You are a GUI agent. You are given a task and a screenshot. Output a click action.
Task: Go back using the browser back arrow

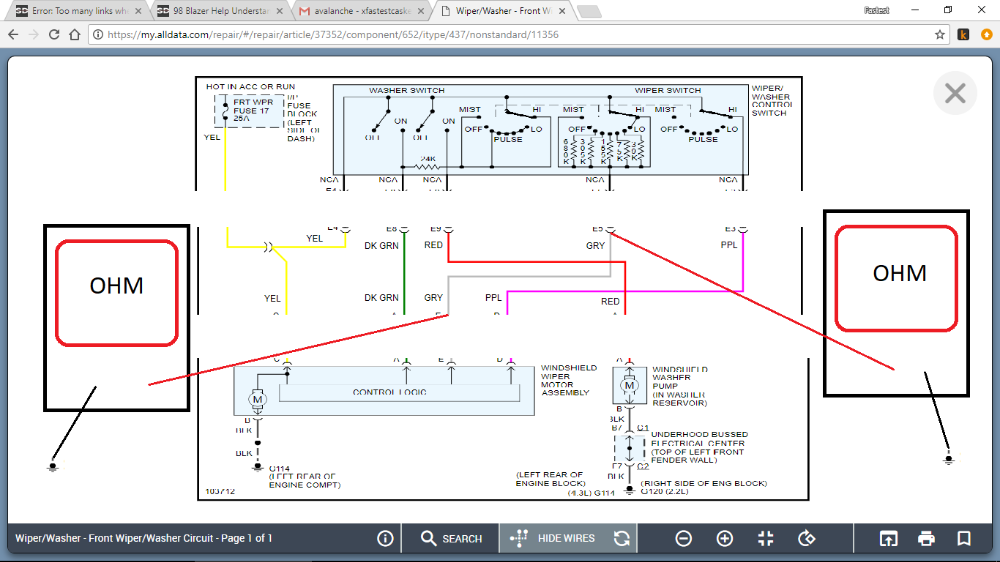coord(14,34)
